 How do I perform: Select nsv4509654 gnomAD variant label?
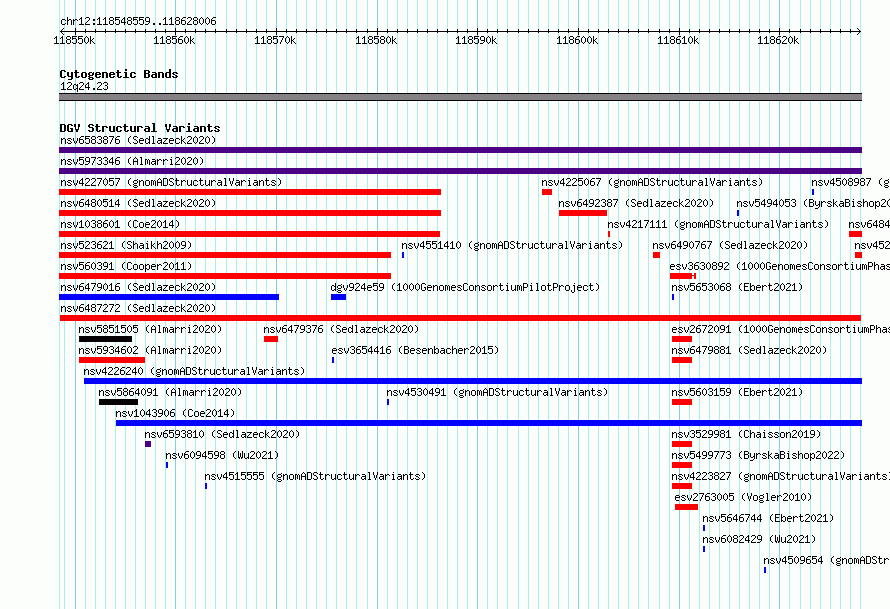click(x=826, y=560)
